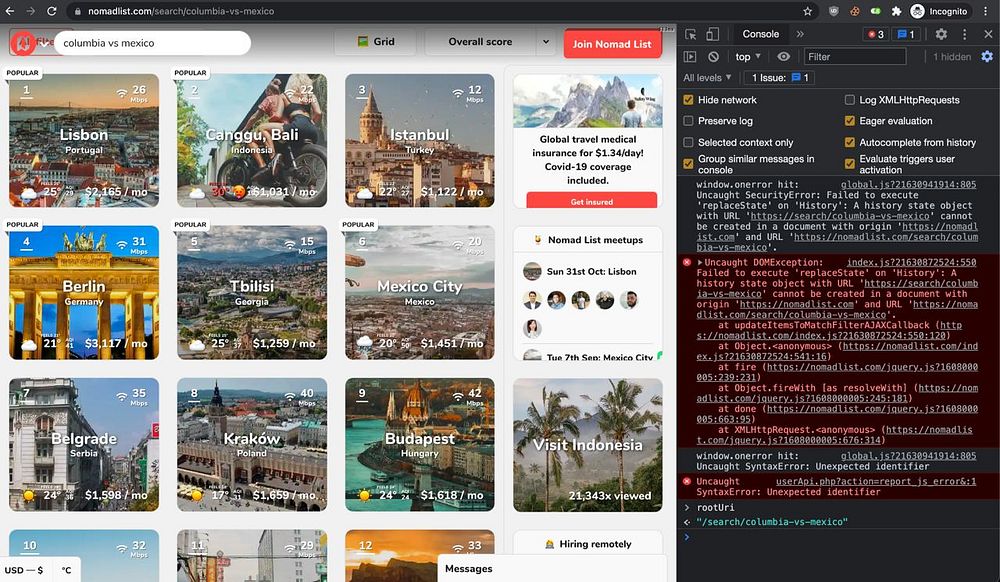Open the top context dropdown
The height and width of the screenshot is (582, 1000).
click(x=747, y=57)
